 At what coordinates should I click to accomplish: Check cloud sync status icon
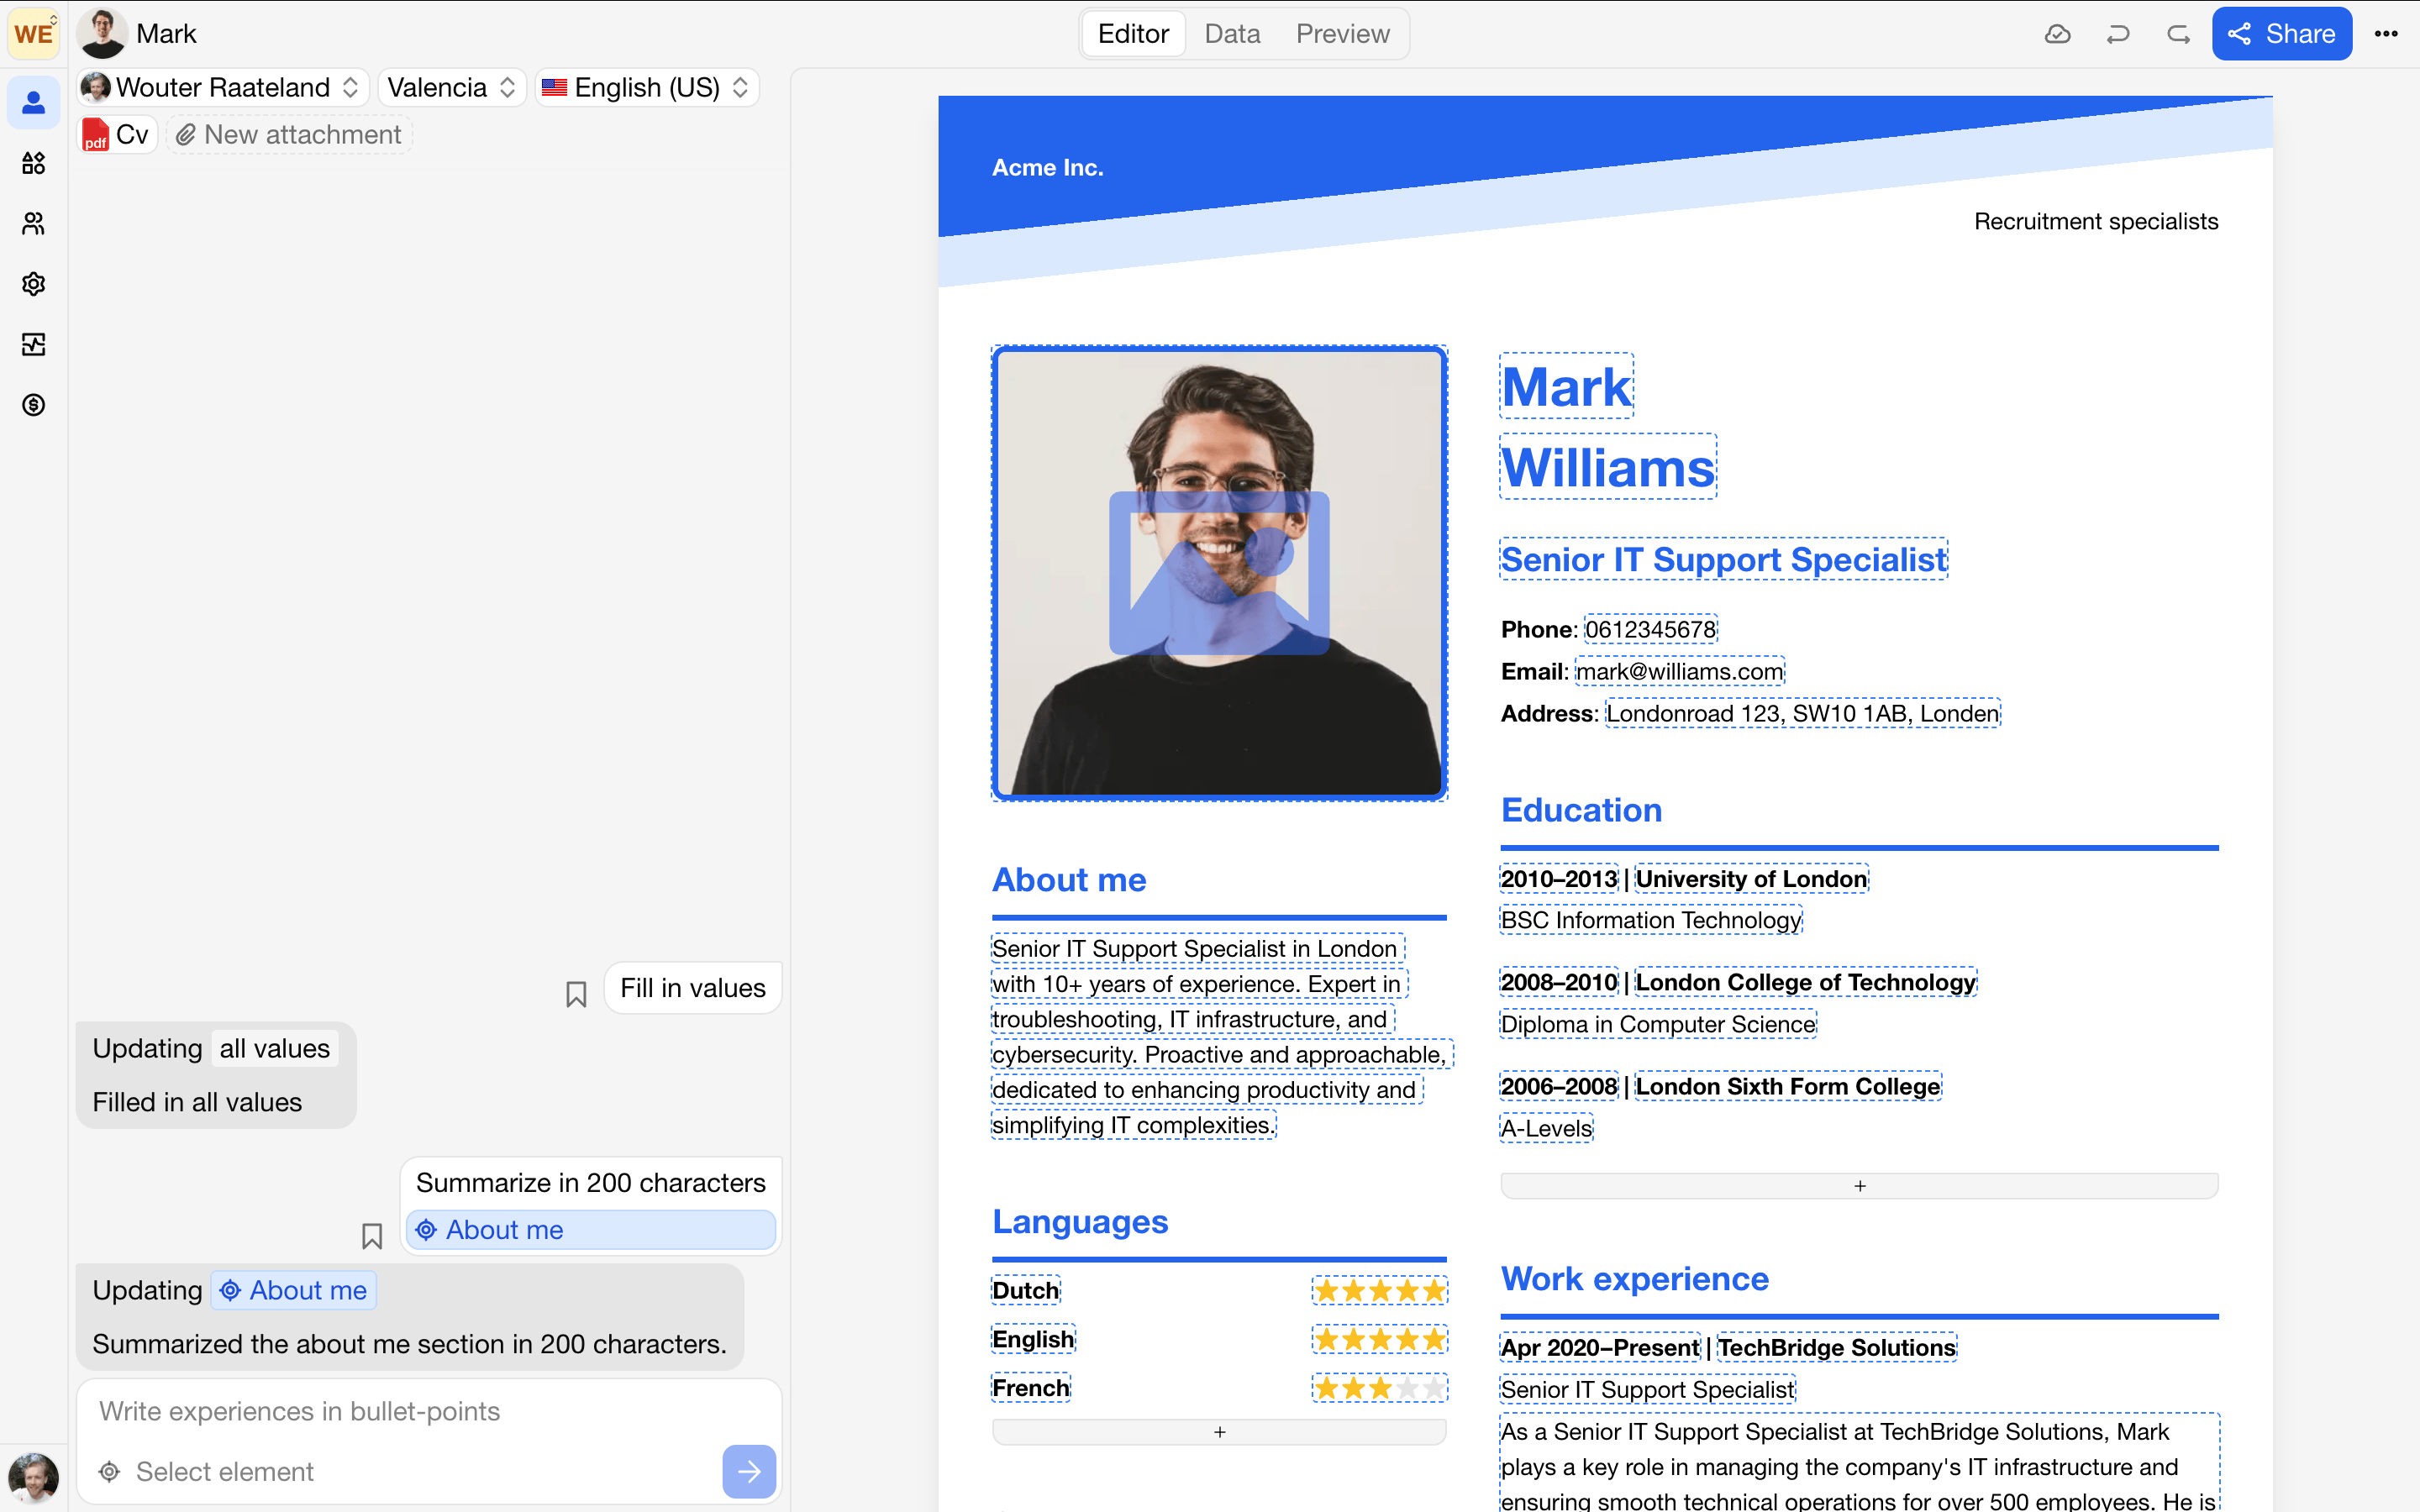coord(2058,33)
